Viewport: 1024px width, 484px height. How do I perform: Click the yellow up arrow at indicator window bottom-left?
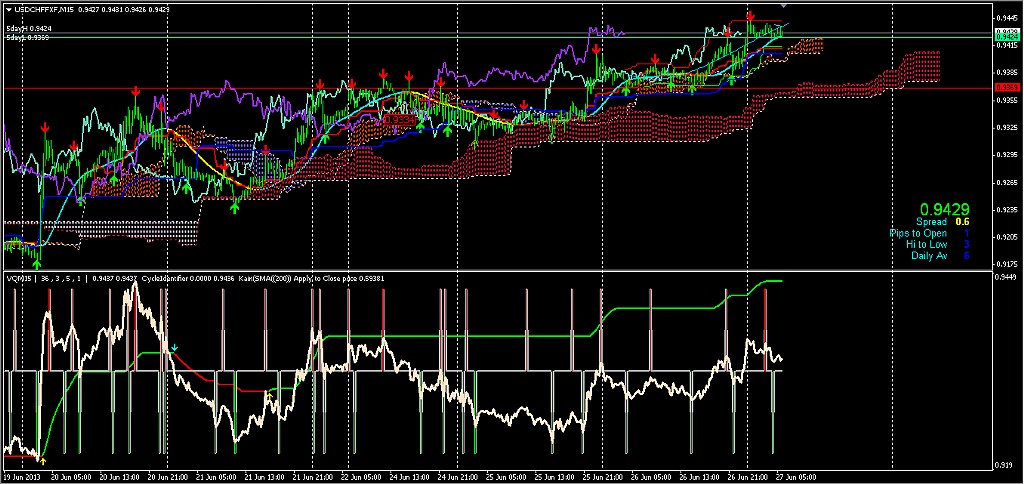pos(43,460)
